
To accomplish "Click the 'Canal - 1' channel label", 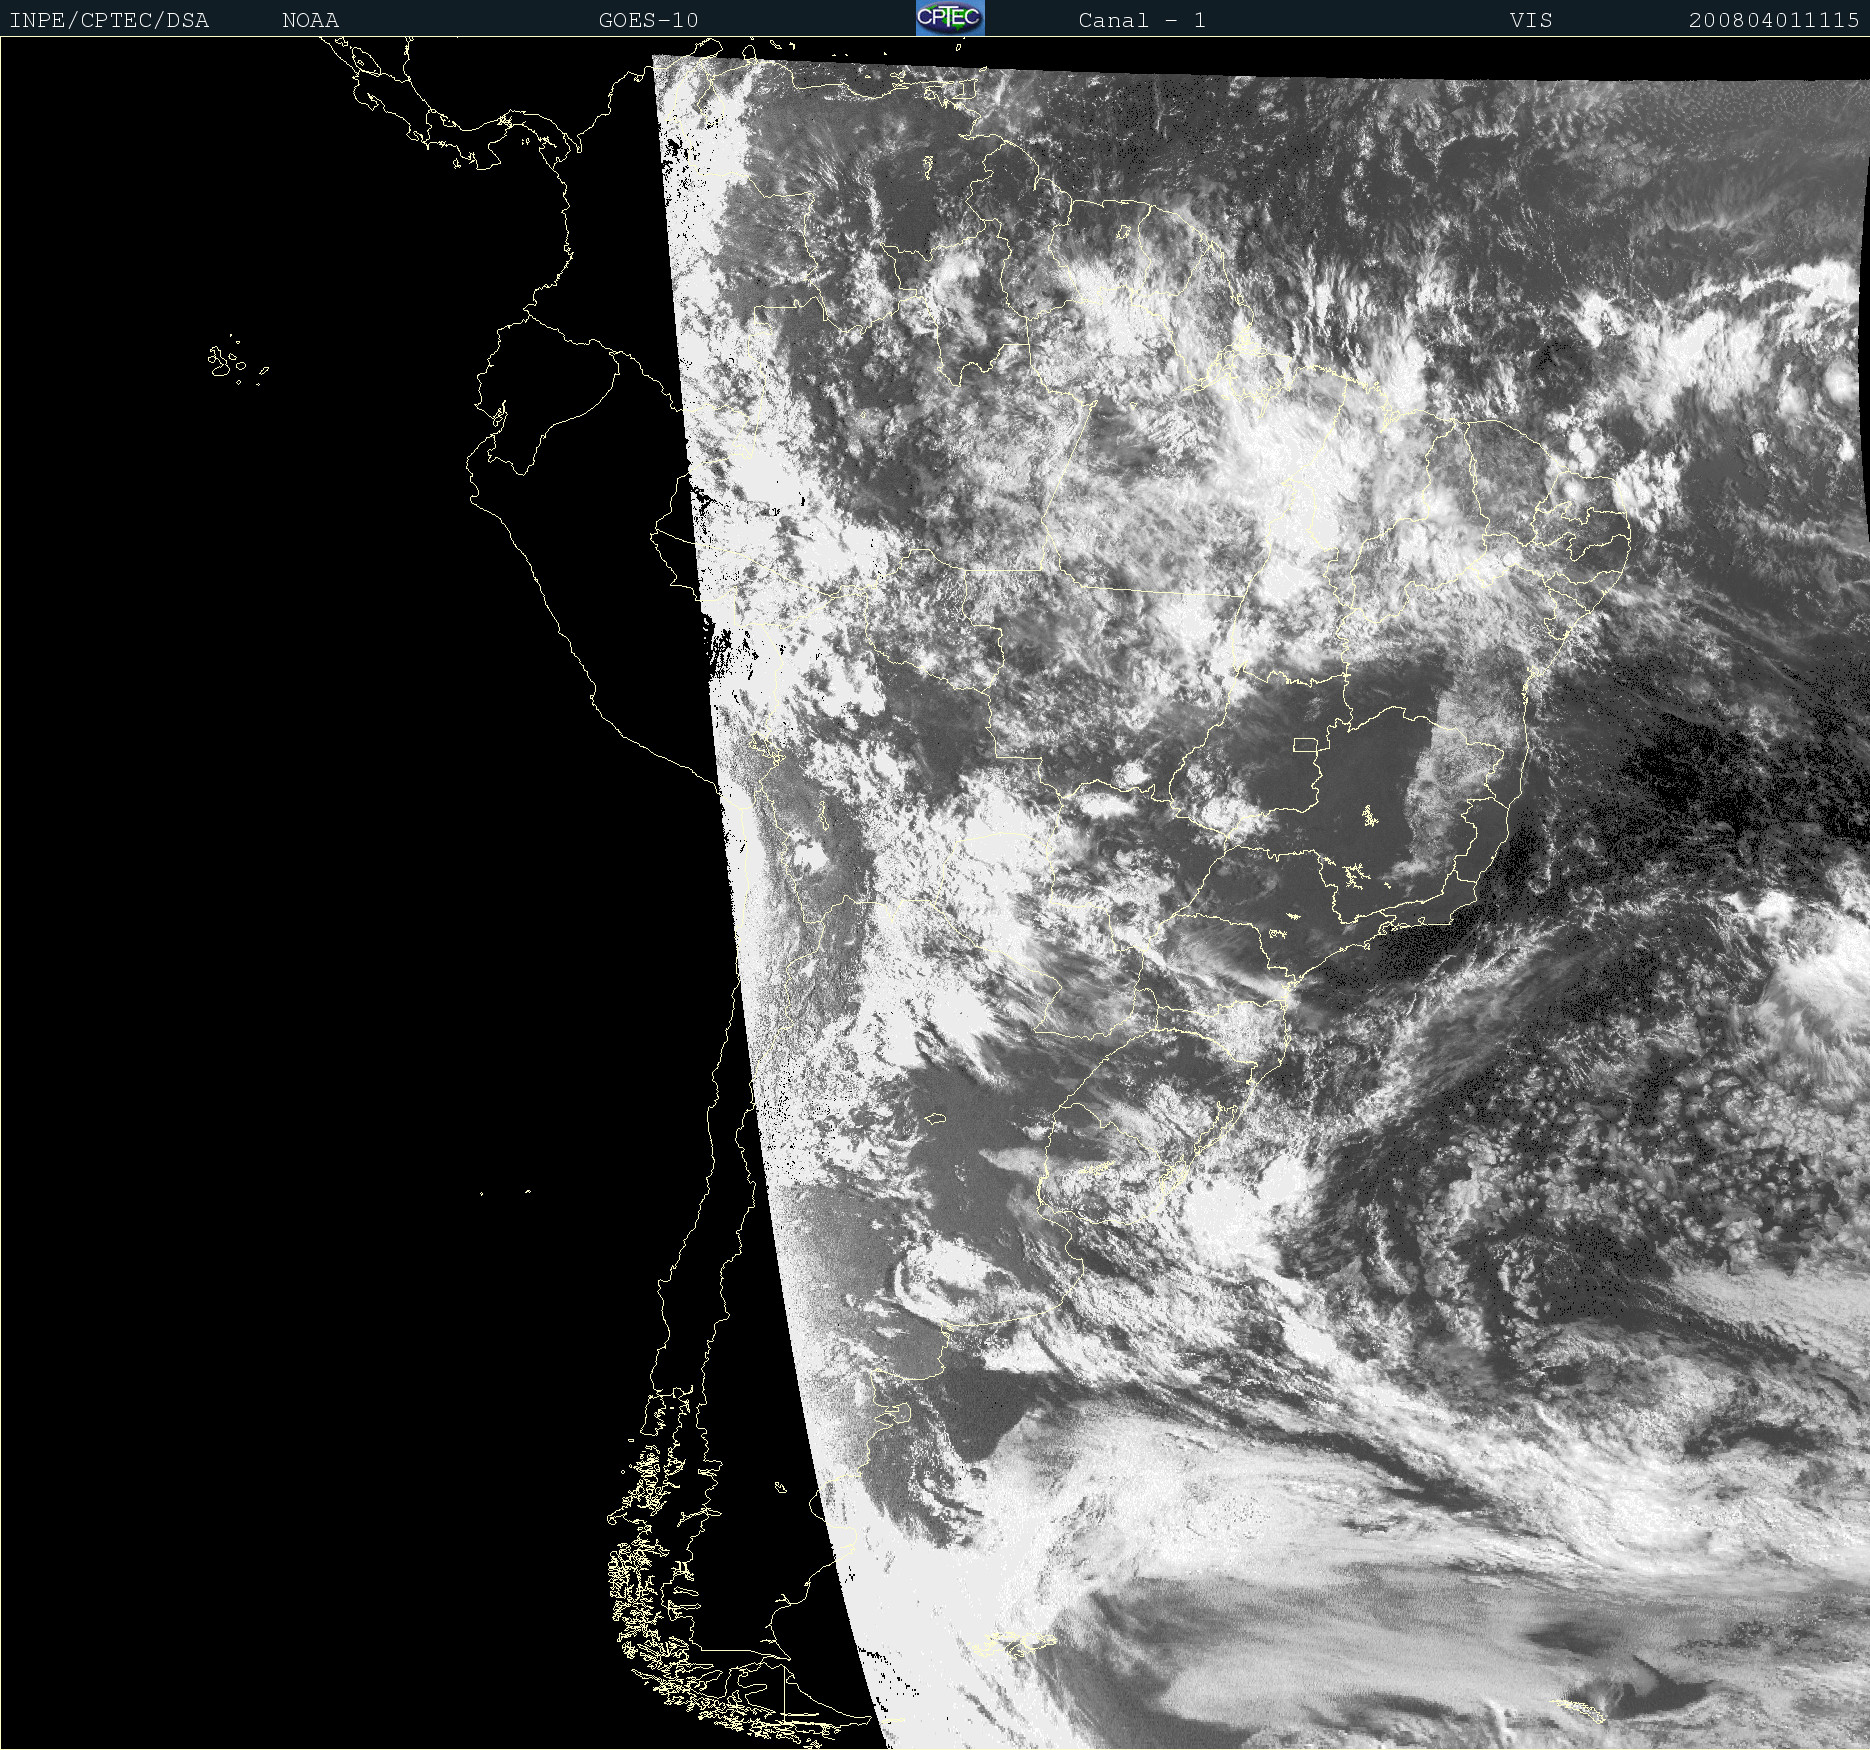I will click(1142, 21).
